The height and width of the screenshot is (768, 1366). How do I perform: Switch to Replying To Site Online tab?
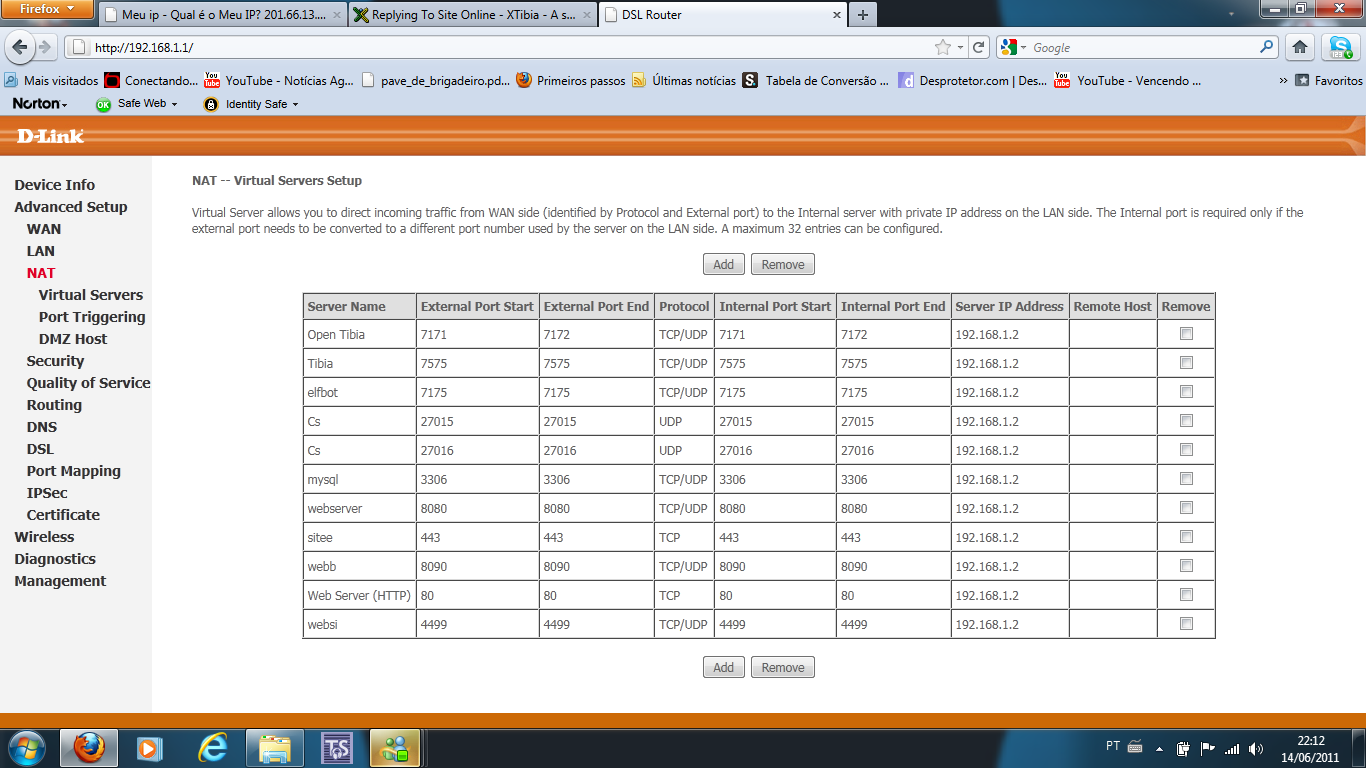(473, 15)
